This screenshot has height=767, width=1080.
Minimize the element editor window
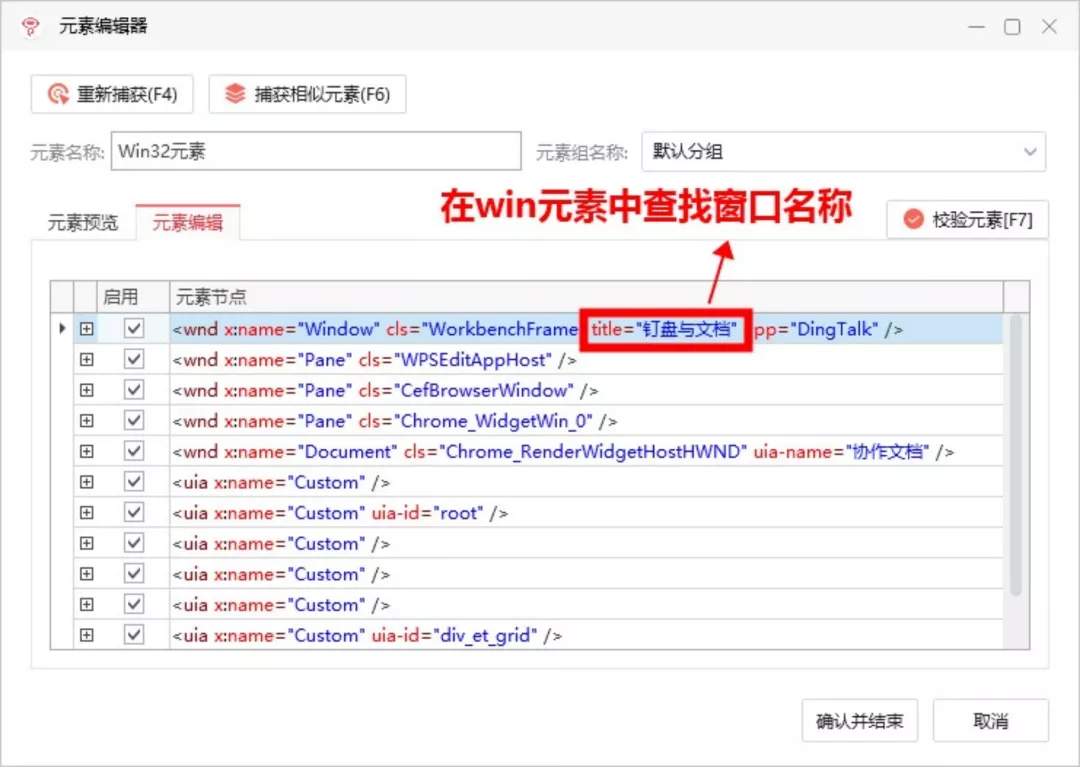(976, 27)
